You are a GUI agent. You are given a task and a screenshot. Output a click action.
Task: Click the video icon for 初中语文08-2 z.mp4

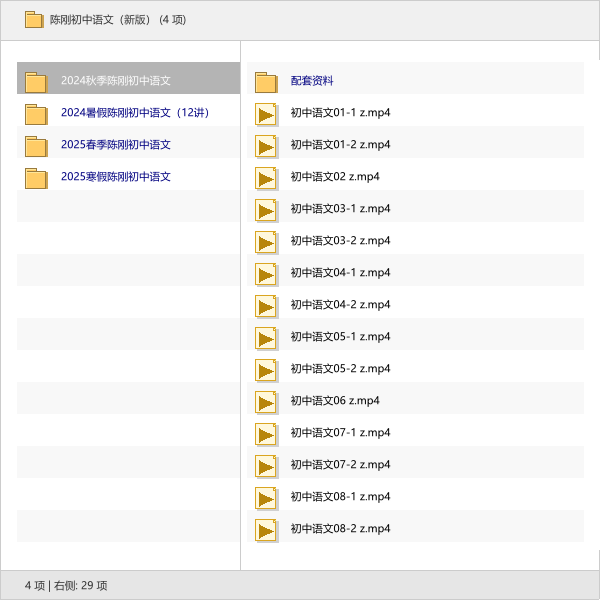(x=266, y=530)
